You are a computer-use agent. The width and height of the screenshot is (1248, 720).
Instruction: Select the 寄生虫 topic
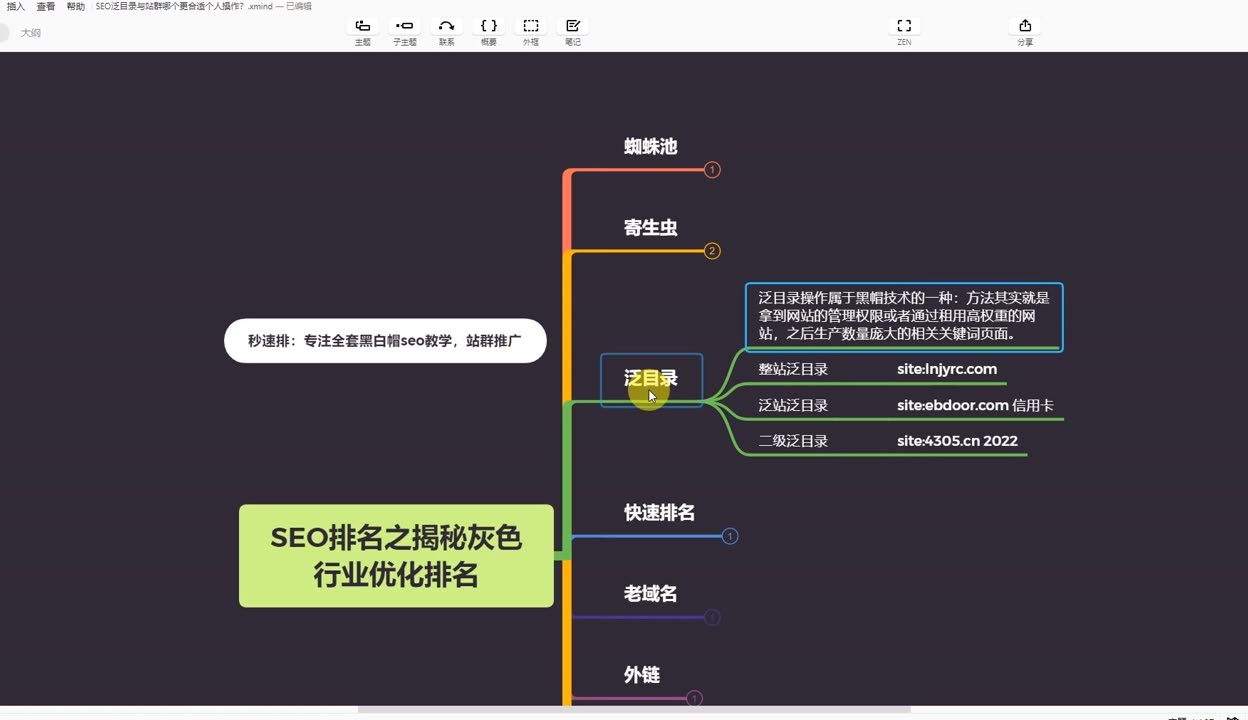point(651,228)
